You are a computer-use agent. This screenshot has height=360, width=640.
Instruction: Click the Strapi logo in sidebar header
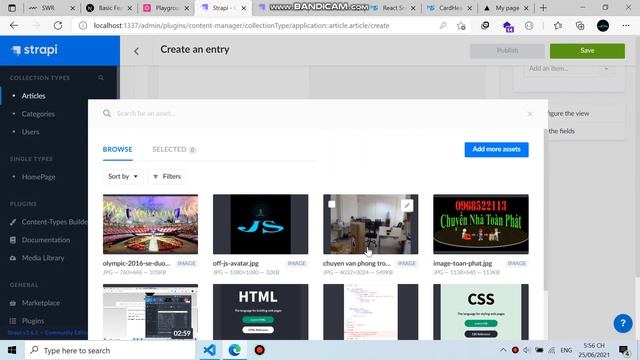tap(35, 50)
